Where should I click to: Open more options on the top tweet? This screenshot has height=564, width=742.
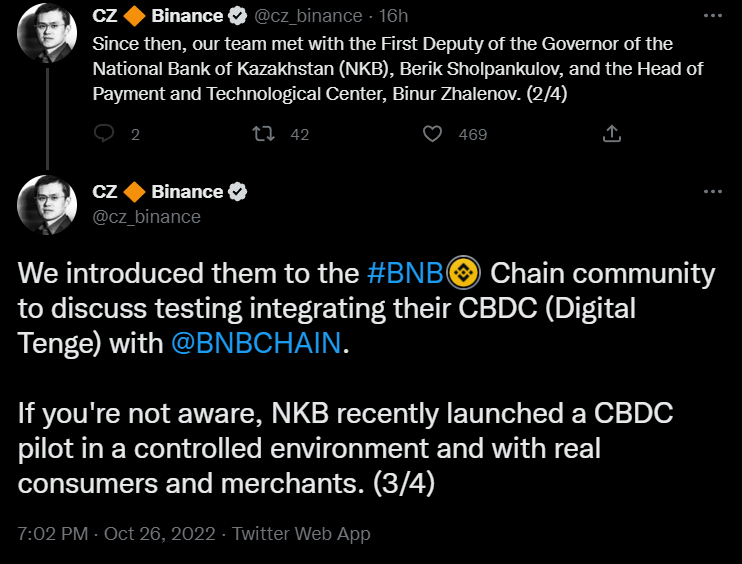coord(712,17)
